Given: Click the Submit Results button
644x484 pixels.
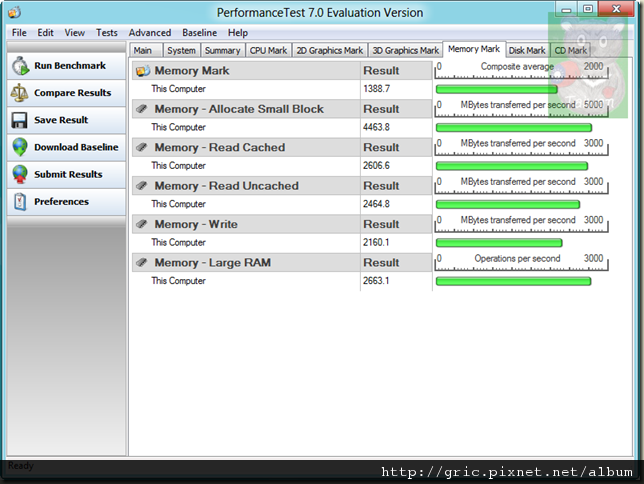Looking at the screenshot, I should click(x=67, y=174).
